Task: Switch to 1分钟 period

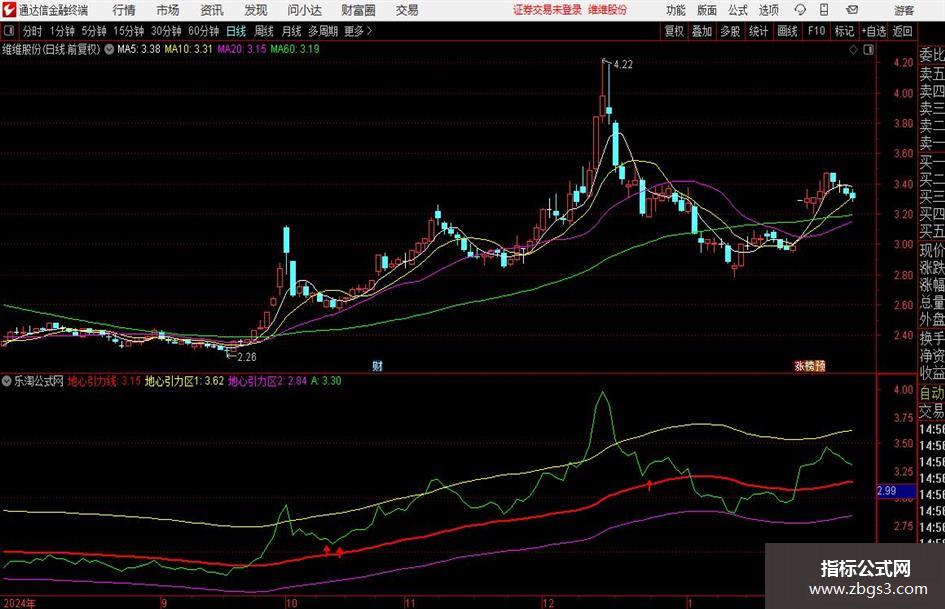Action: pyautogui.click(x=61, y=31)
